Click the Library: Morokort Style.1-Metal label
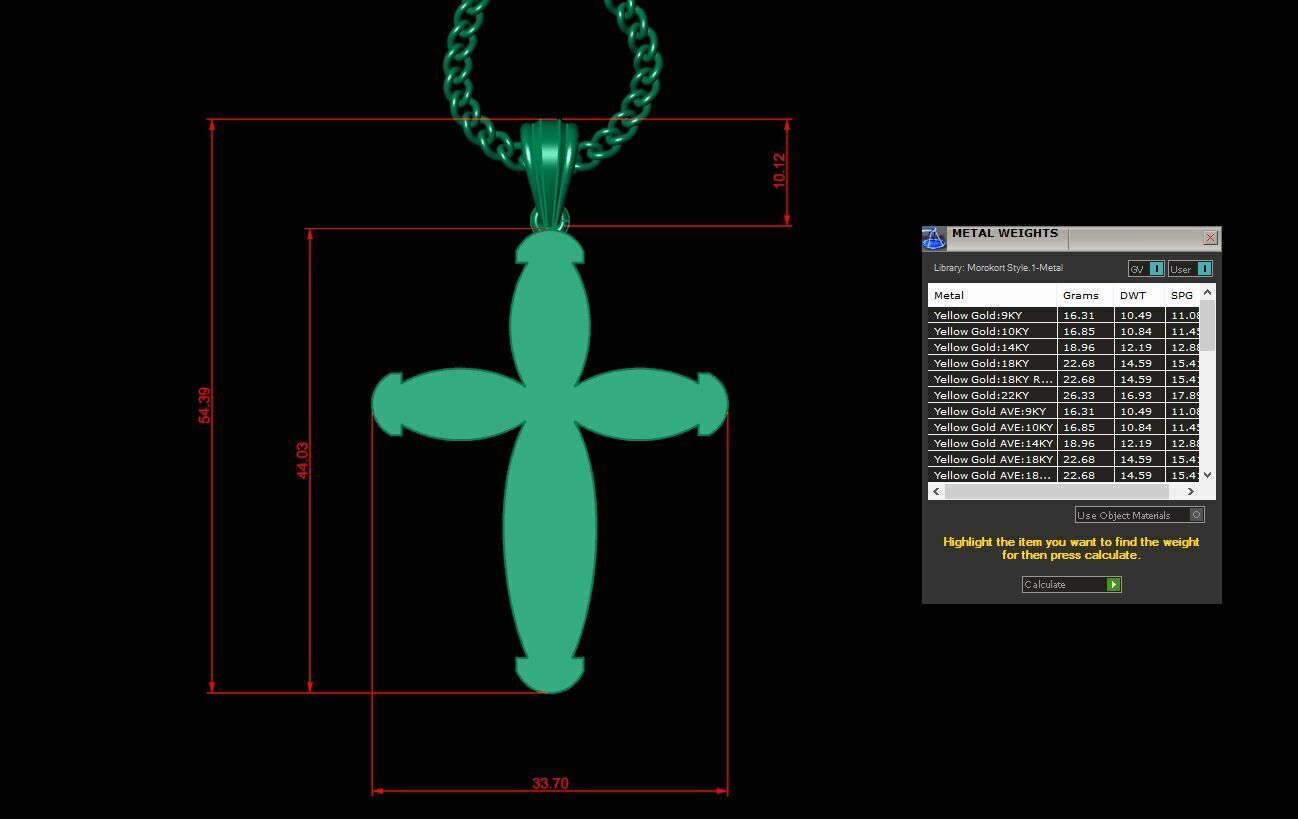This screenshot has height=819, width=1298. [998, 268]
